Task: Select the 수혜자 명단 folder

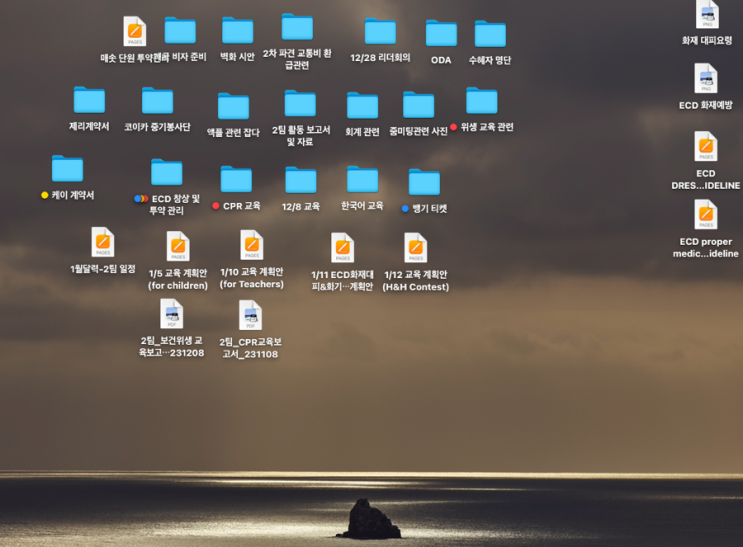Action: click(x=490, y=34)
